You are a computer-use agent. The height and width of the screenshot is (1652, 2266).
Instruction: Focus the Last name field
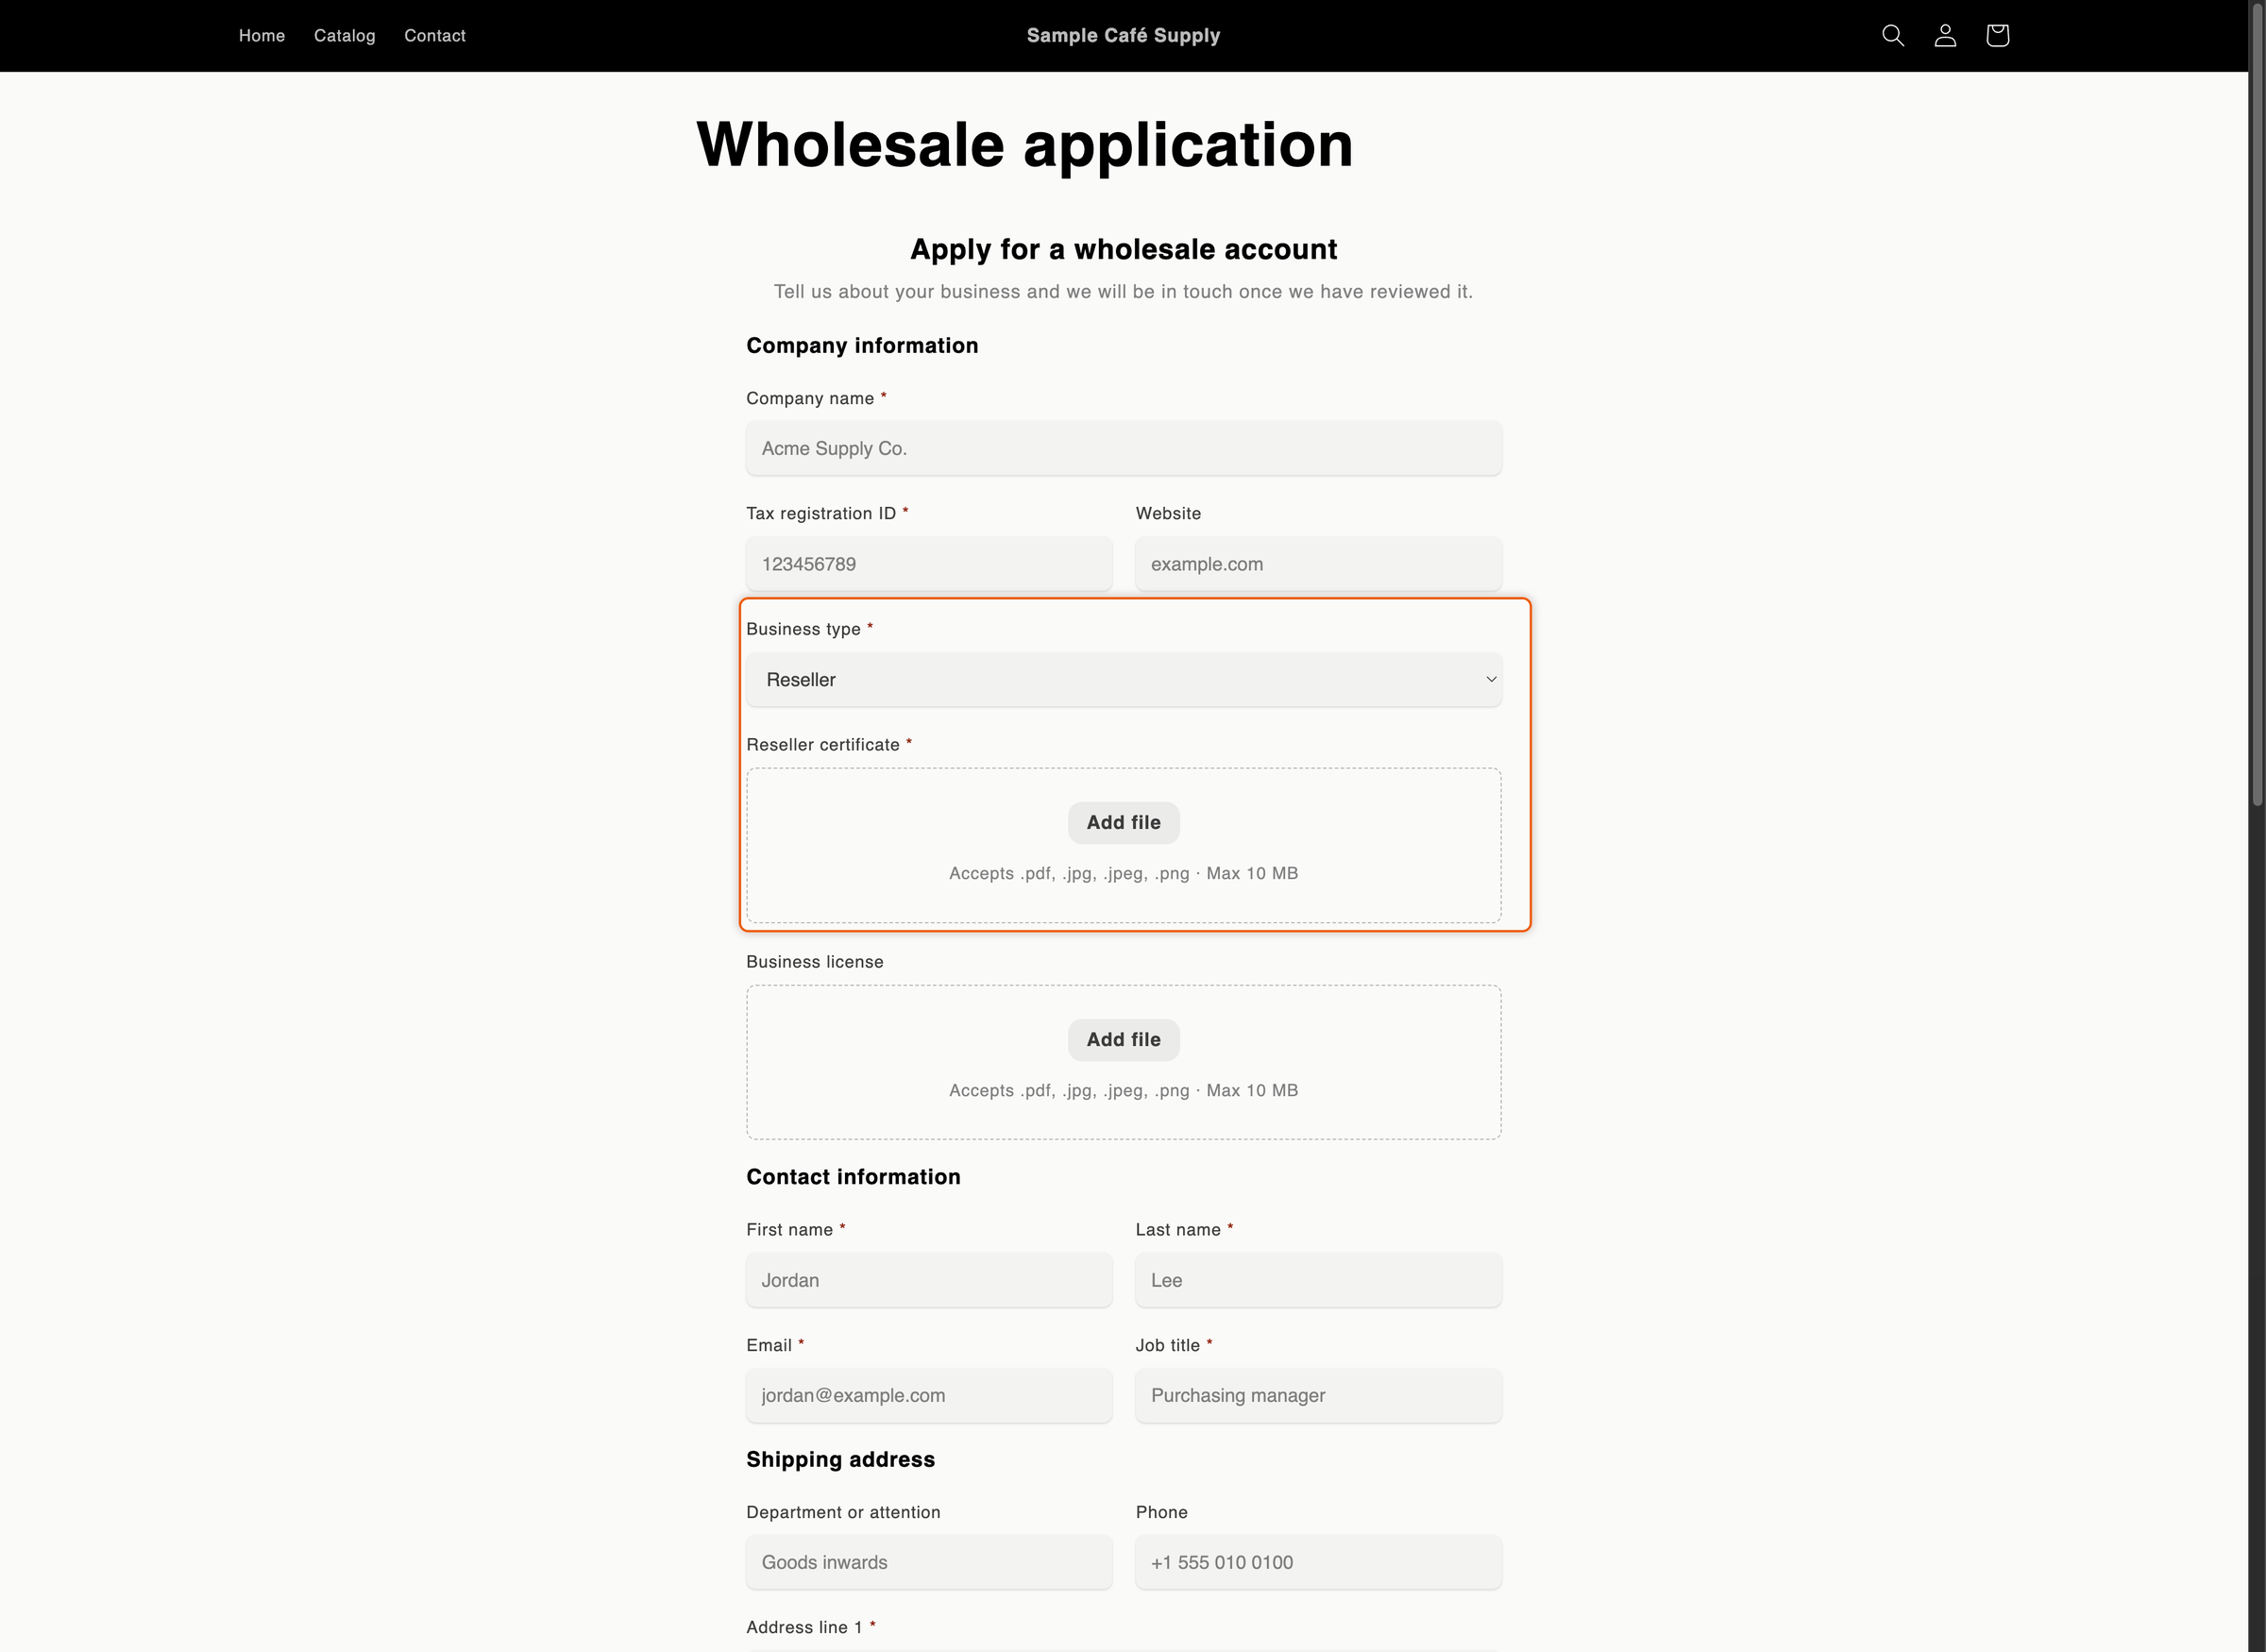[1318, 1280]
